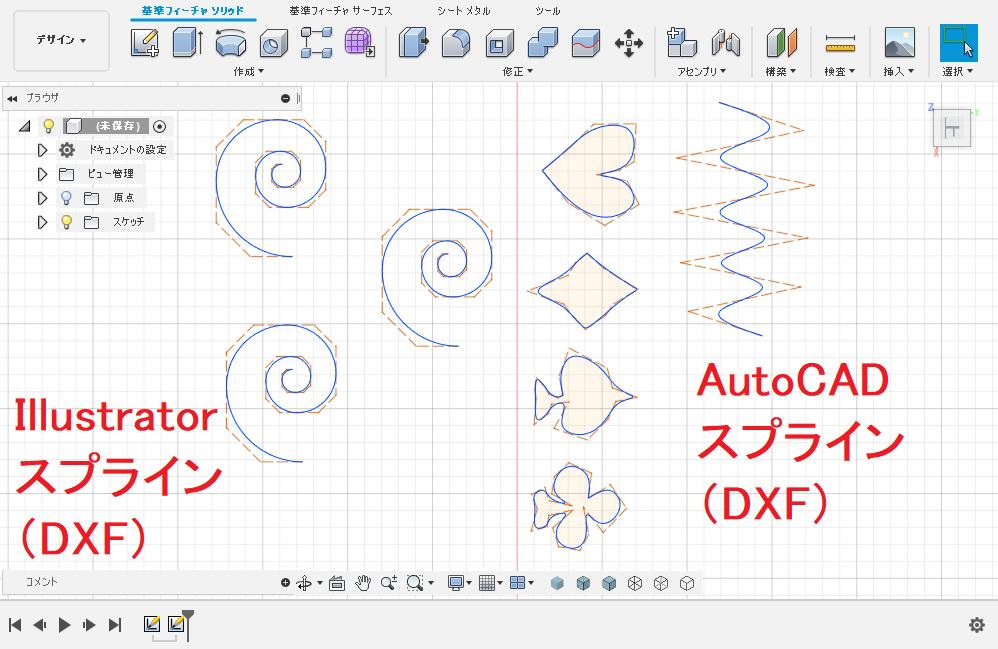The height and width of the screenshot is (649, 998).
Task: Jump to timeline beginning
Action: pos(16,625)
